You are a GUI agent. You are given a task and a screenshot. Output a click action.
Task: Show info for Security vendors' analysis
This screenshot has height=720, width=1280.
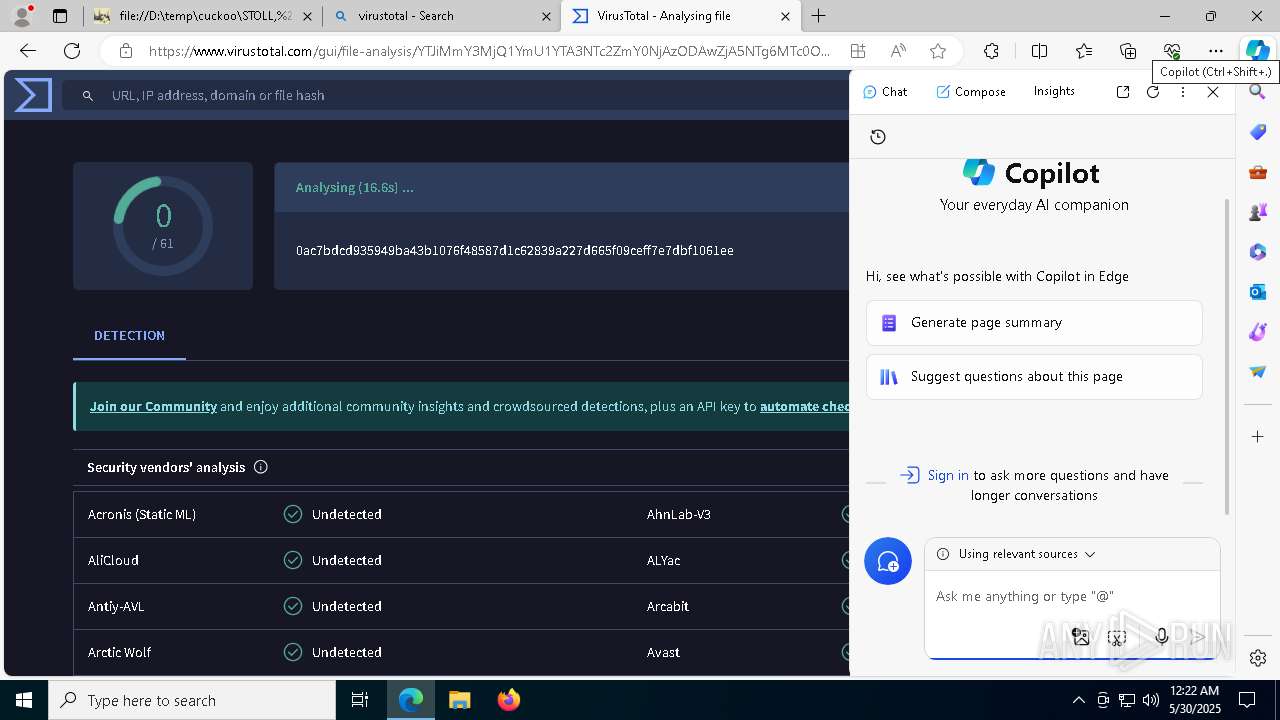[261, 467]
